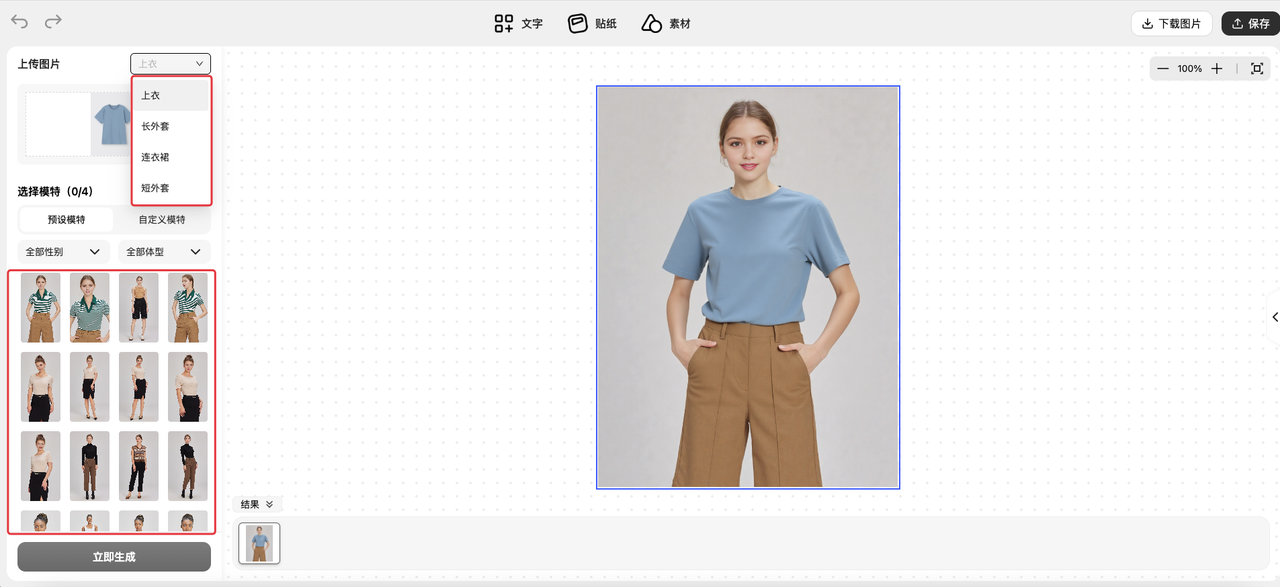Click the redo arrow icon

[53, 22]
